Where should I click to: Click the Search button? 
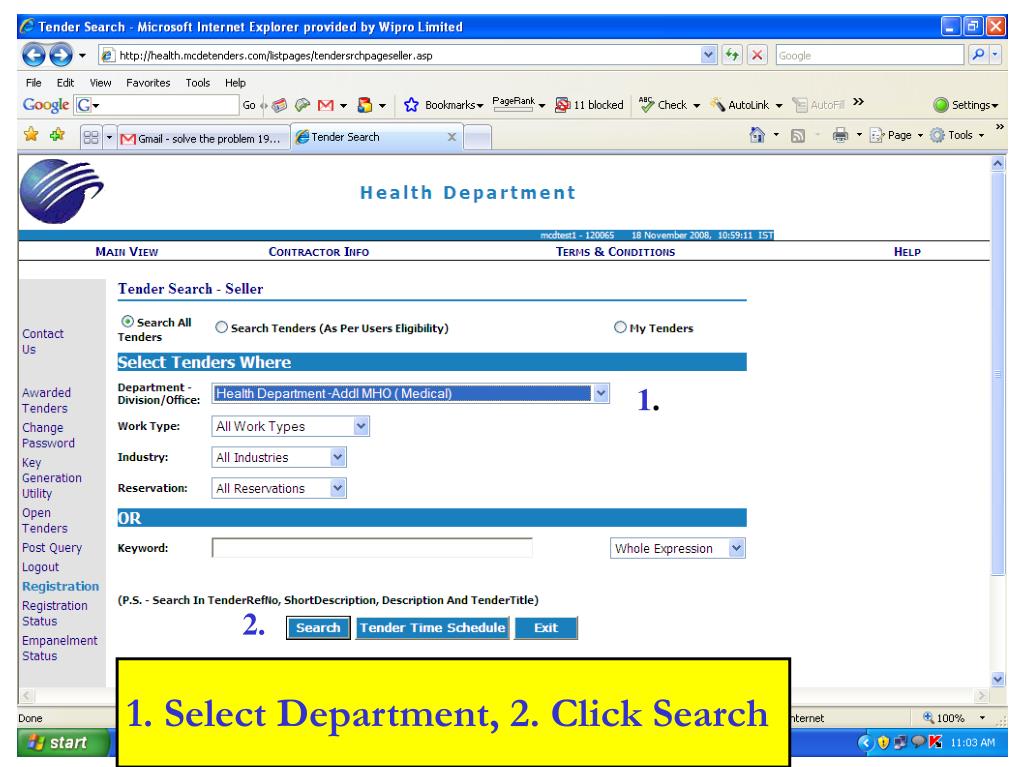point(318,628)
